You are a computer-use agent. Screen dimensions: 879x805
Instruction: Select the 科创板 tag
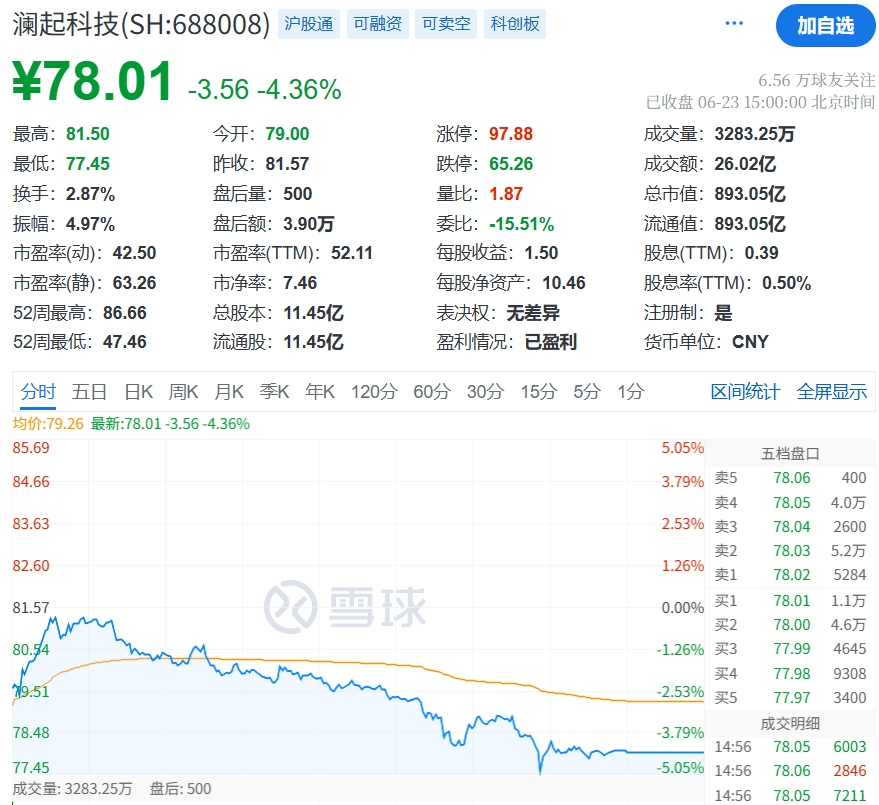[x=515, y=24]
